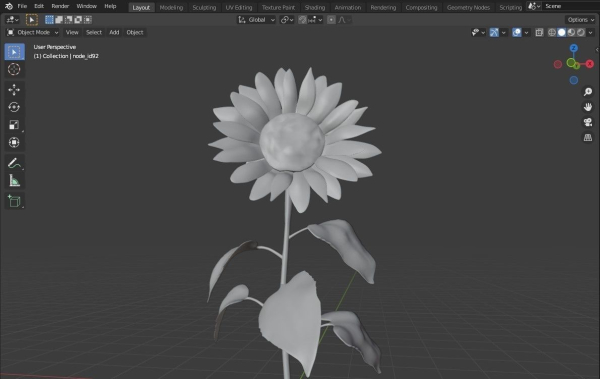Image resolution: width=600 pixels, height=379 pixels.
Task: Open the Options dropdown
Action: (580, 20)
